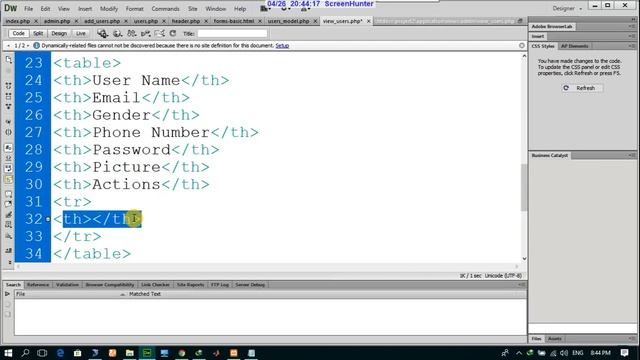Switch to the AP Elements tab
This screenshot has width=640, height=360.
574,46
